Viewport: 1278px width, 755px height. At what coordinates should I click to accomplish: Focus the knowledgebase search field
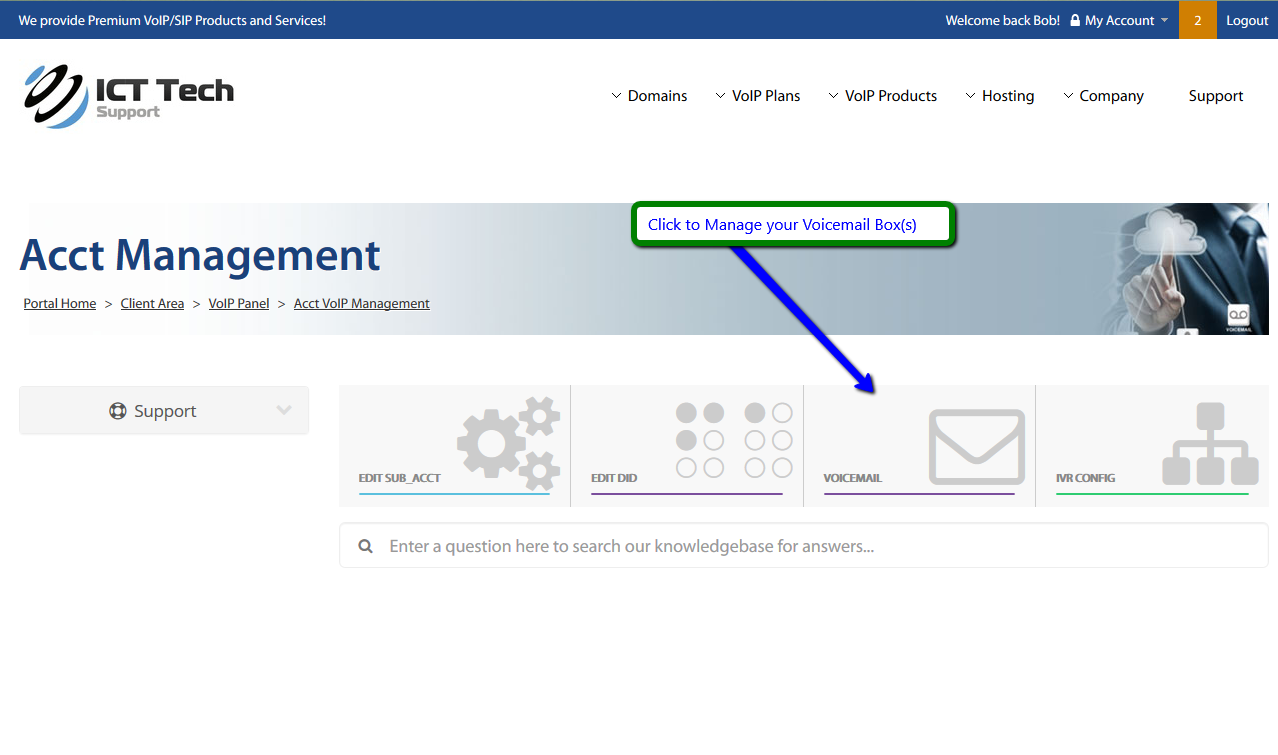click(804, 546)
